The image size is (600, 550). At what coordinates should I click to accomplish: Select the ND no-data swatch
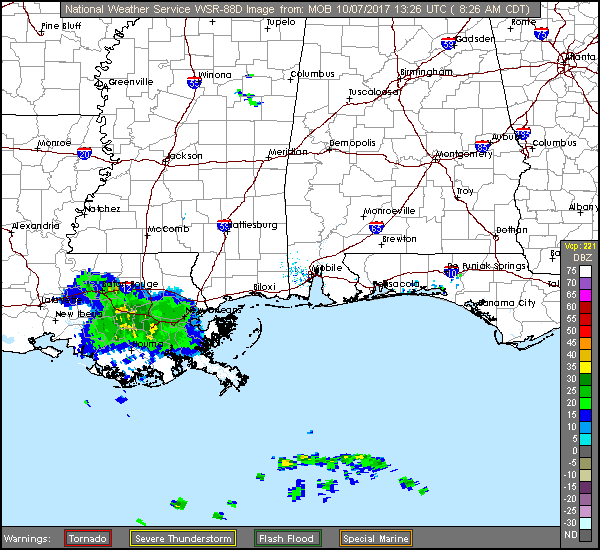tap(585, 535)
